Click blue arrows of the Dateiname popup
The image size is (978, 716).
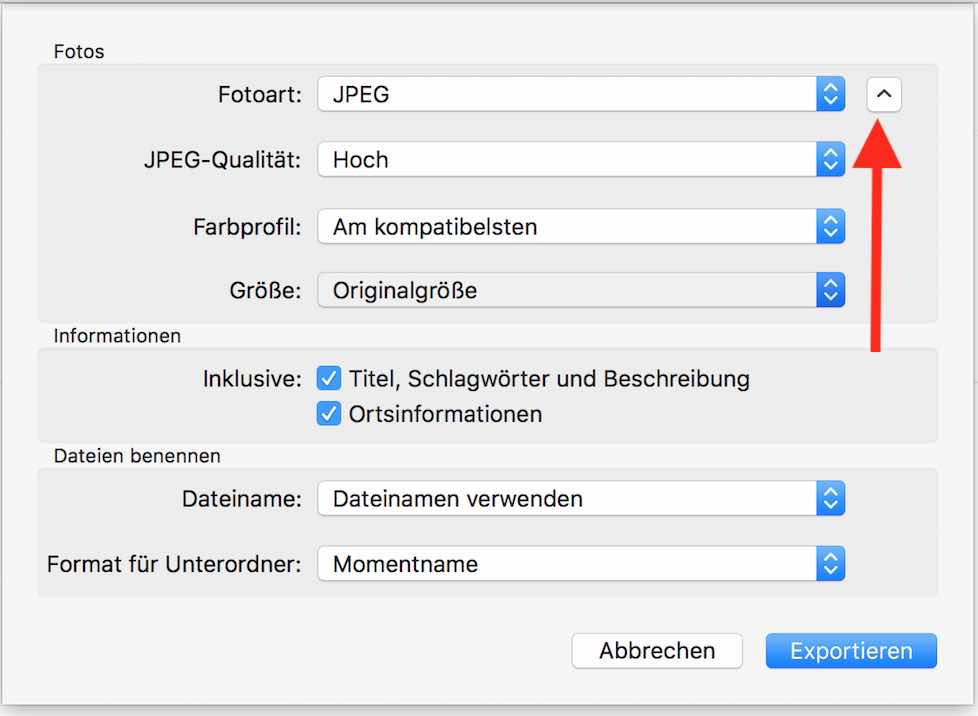tap(830, 498)
